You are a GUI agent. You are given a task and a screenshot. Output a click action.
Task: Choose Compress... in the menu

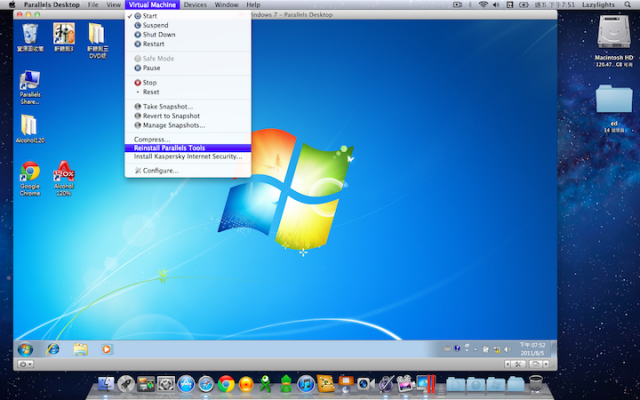(x=188, y=140)
